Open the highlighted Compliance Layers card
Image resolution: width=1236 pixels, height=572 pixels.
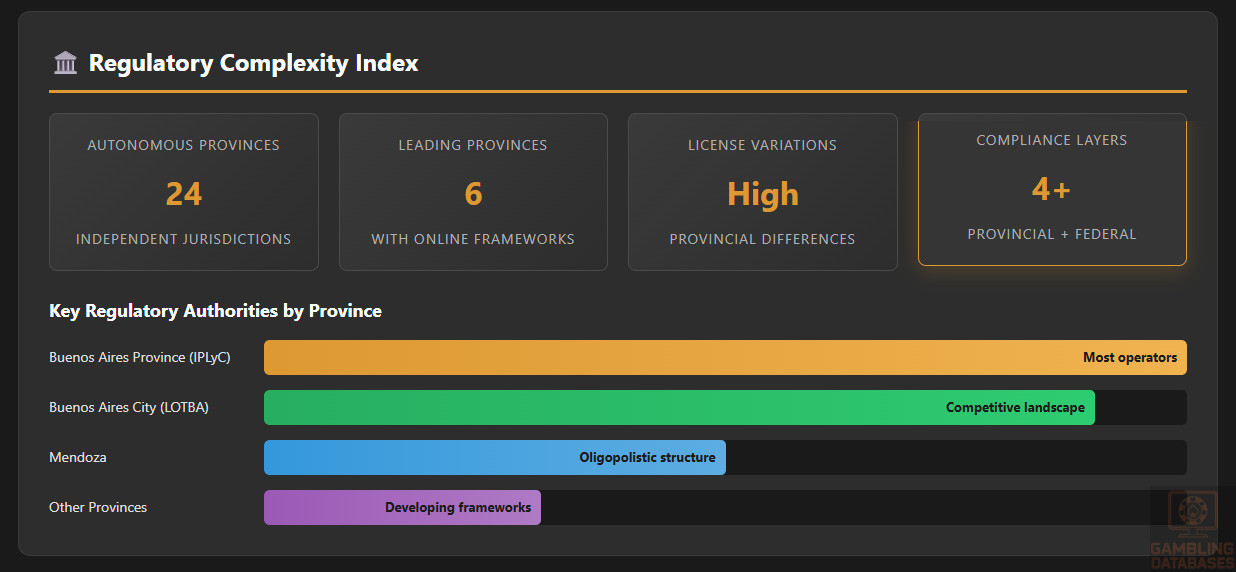pos(1052,189)
